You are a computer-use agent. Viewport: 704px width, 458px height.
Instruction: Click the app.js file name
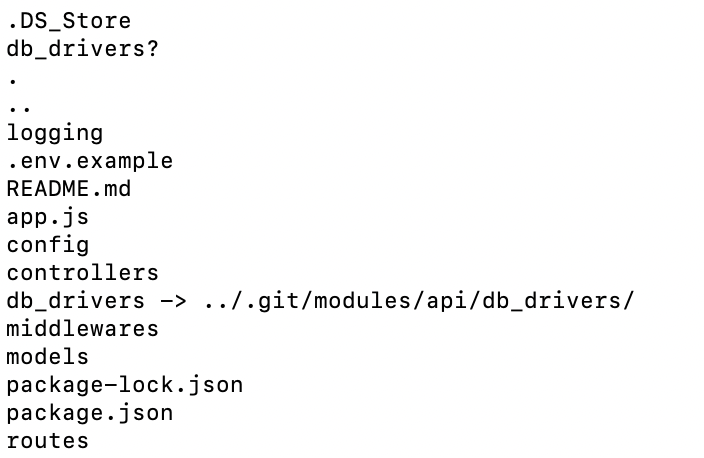(47, 217)
